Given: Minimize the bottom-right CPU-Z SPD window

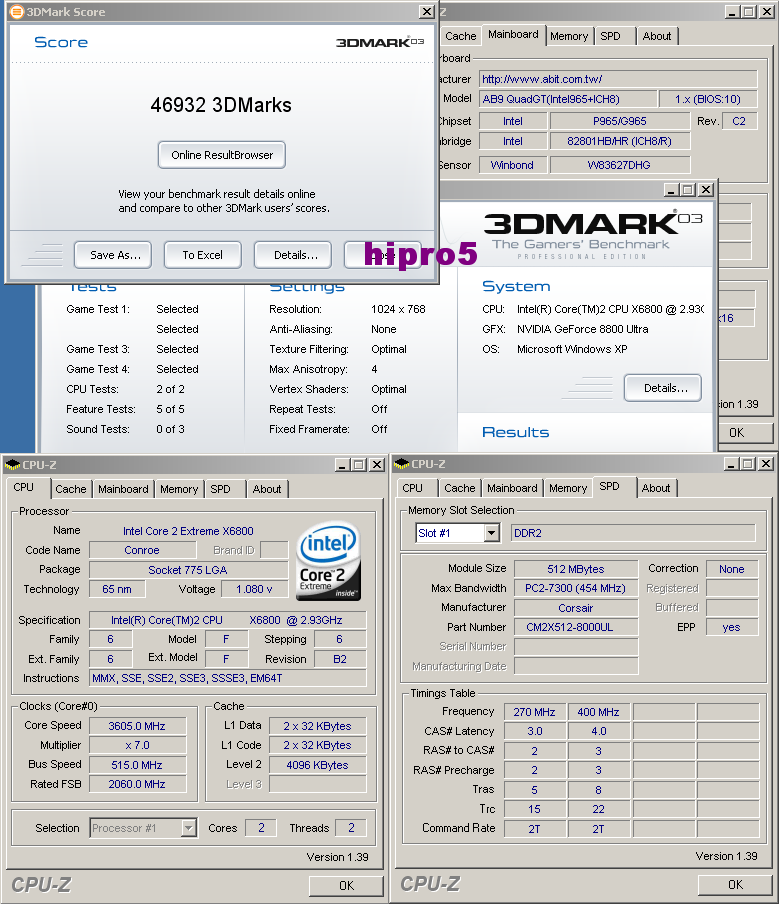Looking at the screenshot, I should (x=731, y=464).
